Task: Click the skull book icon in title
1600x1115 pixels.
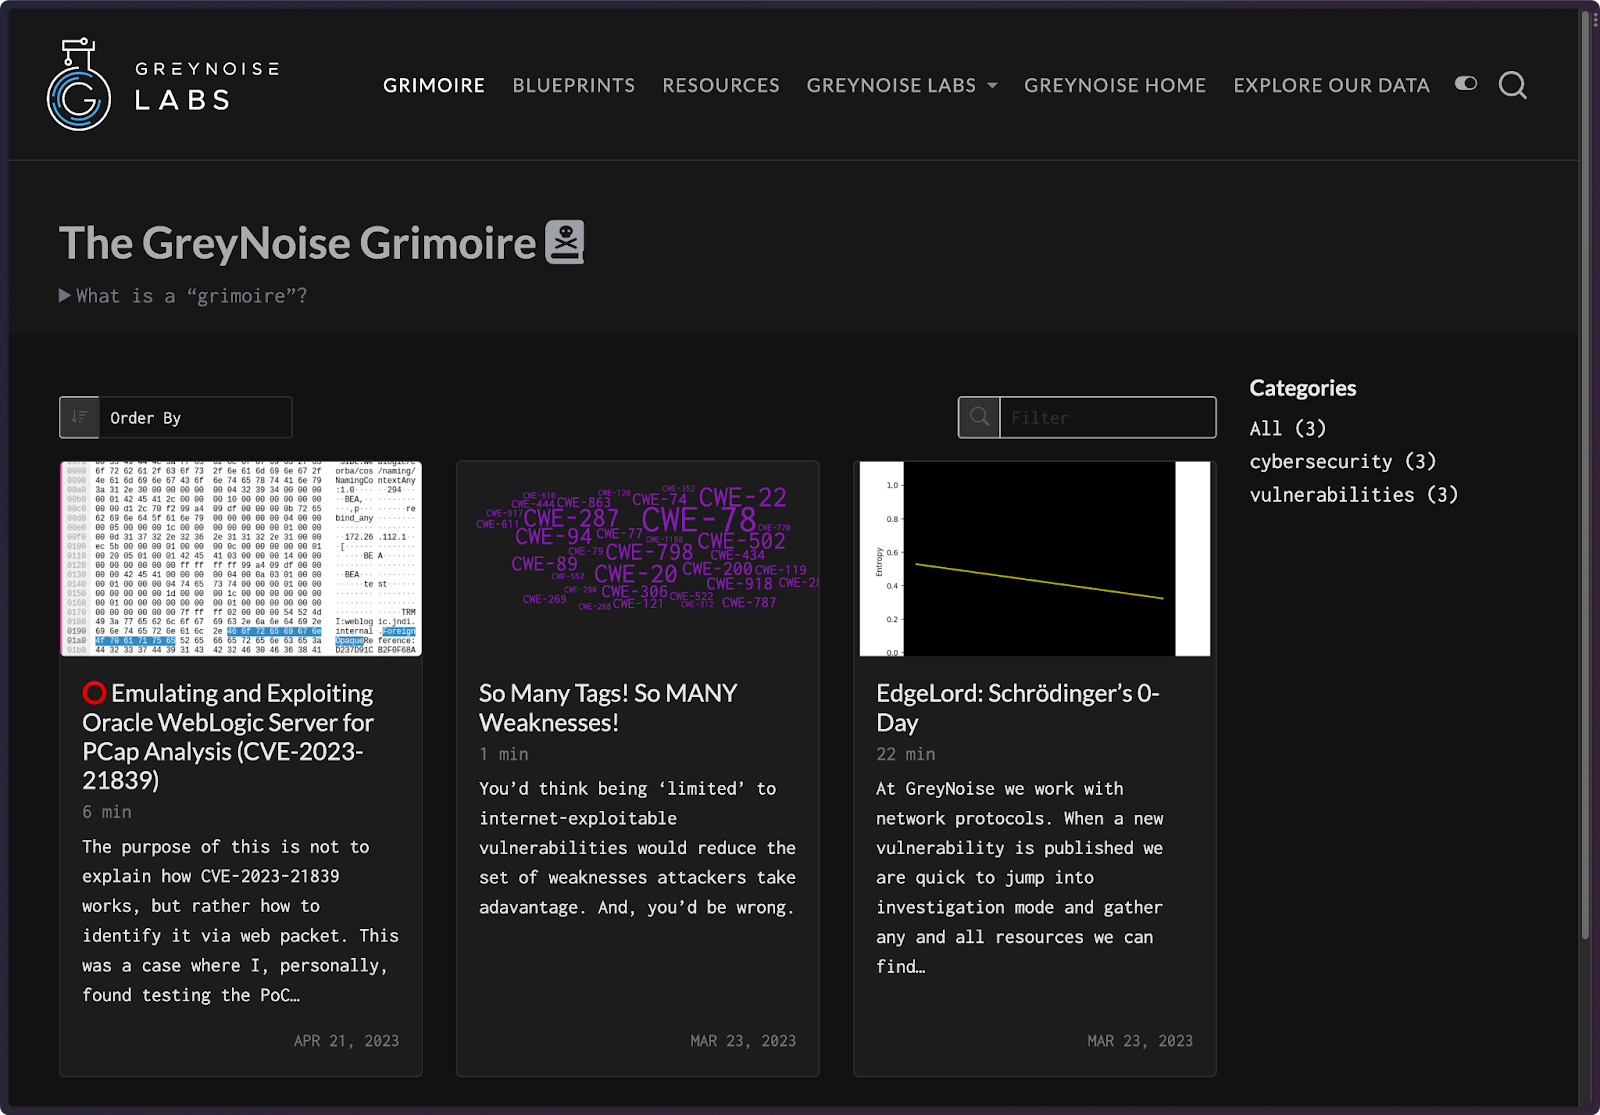Action: pyautogui.click(x=565, y=242)
